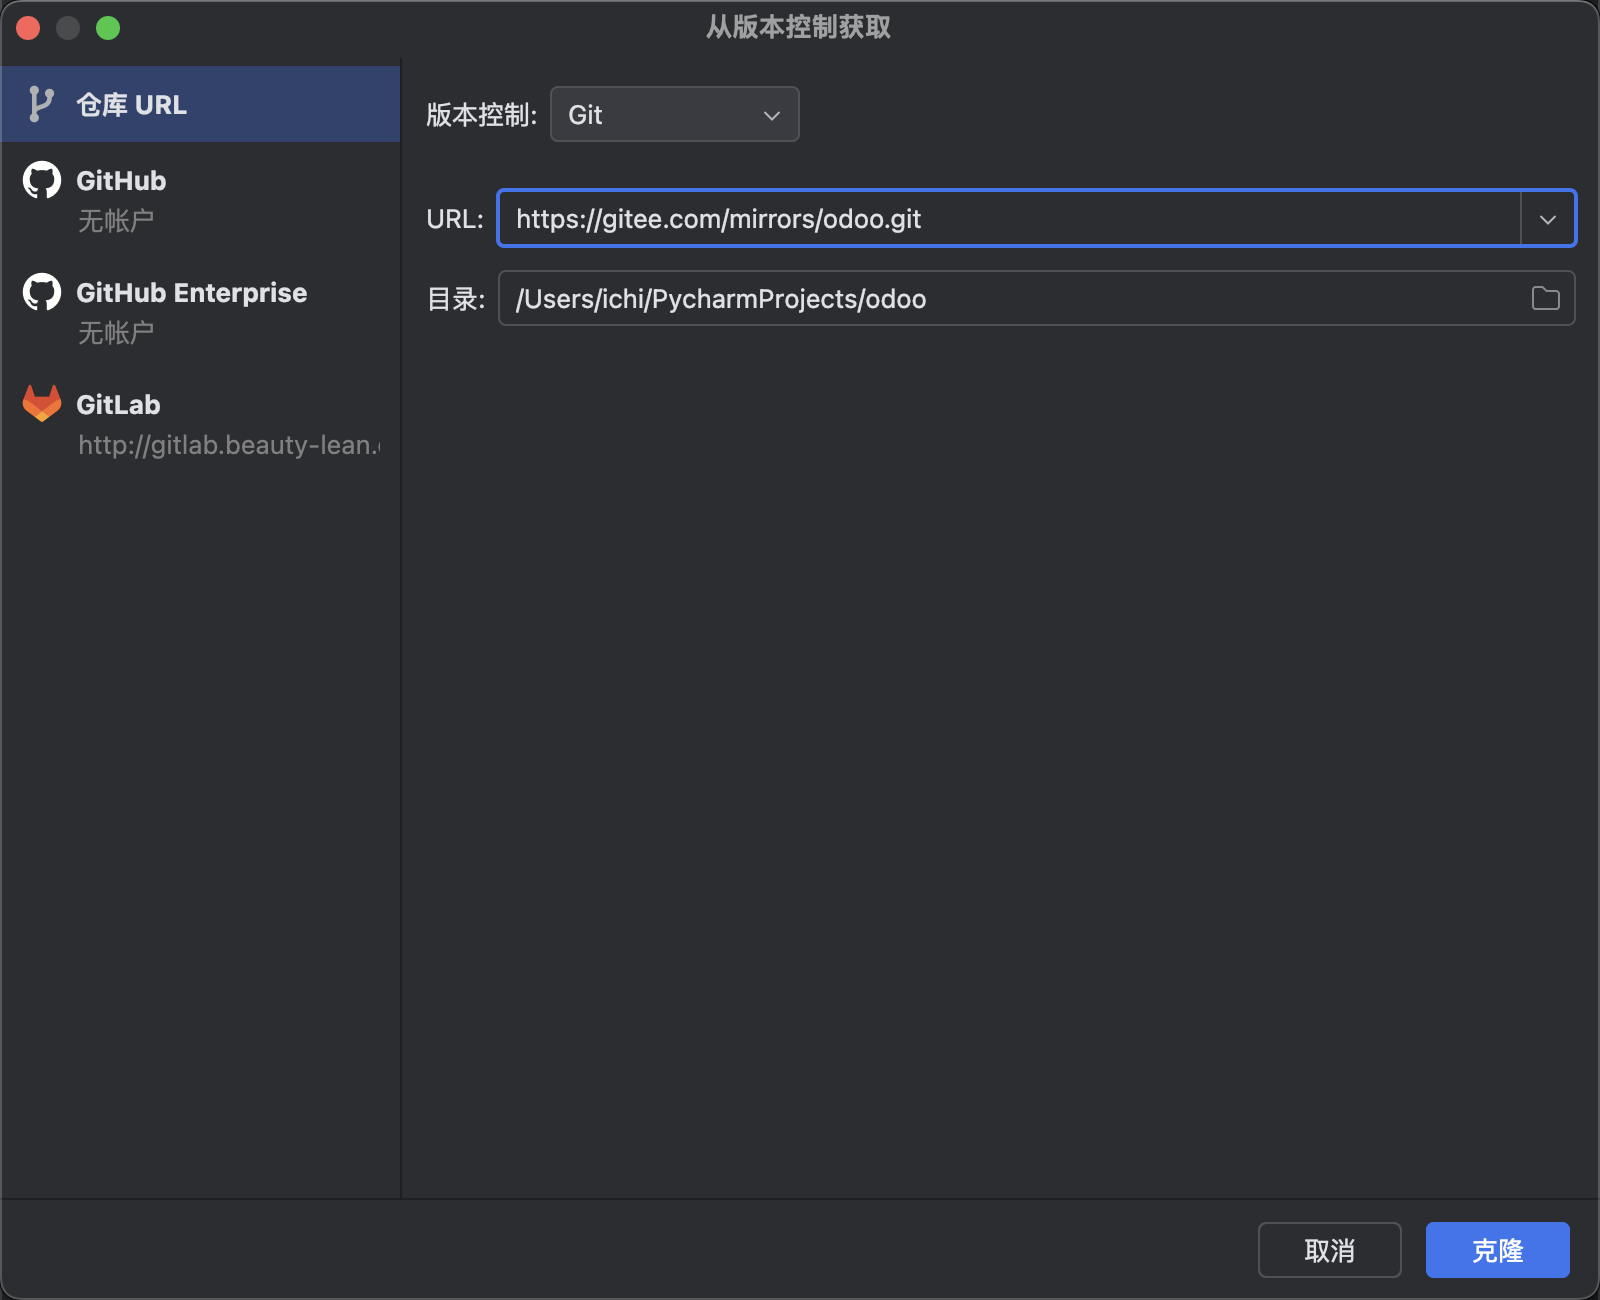This screenshot has height=1300, width=1600.
Task: Click the 无帐户 text under GitHub
Action: click(116, 221)
